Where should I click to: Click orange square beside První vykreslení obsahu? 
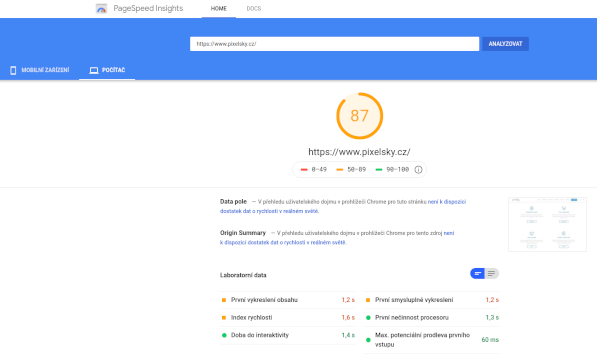(224, 300)
